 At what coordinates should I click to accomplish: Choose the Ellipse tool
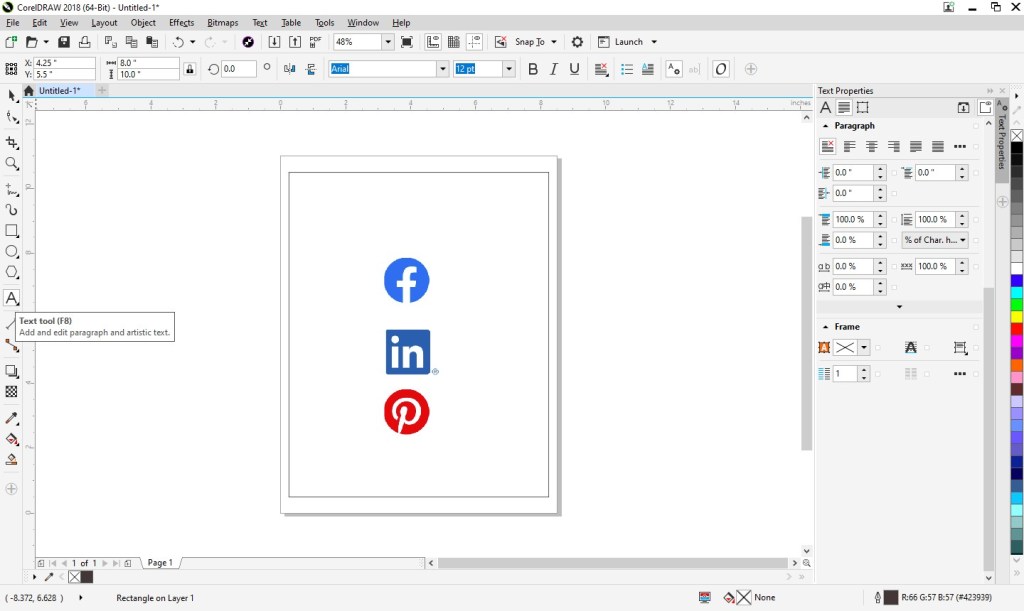pos(12,252)
